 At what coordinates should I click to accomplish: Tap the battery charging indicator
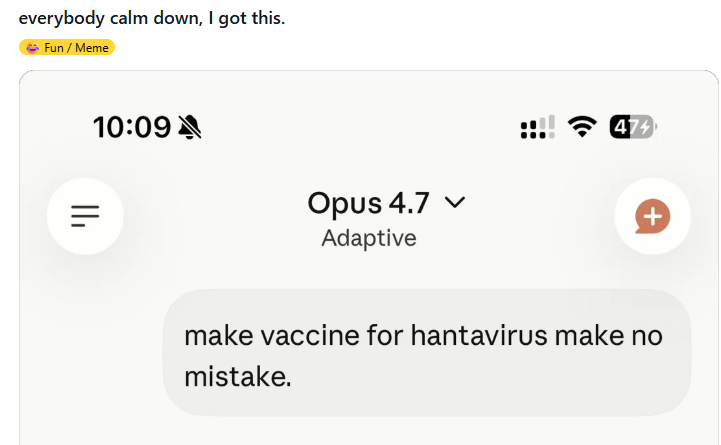633,126
